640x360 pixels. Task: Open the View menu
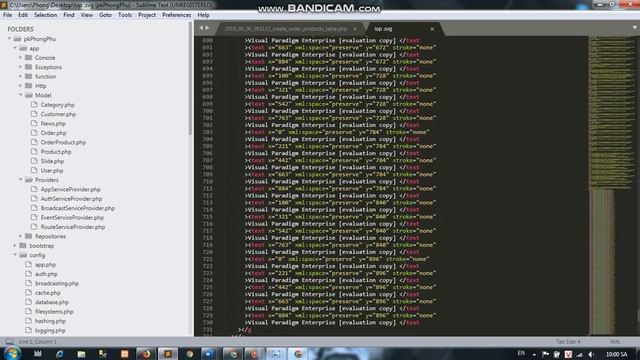point(87,15)
